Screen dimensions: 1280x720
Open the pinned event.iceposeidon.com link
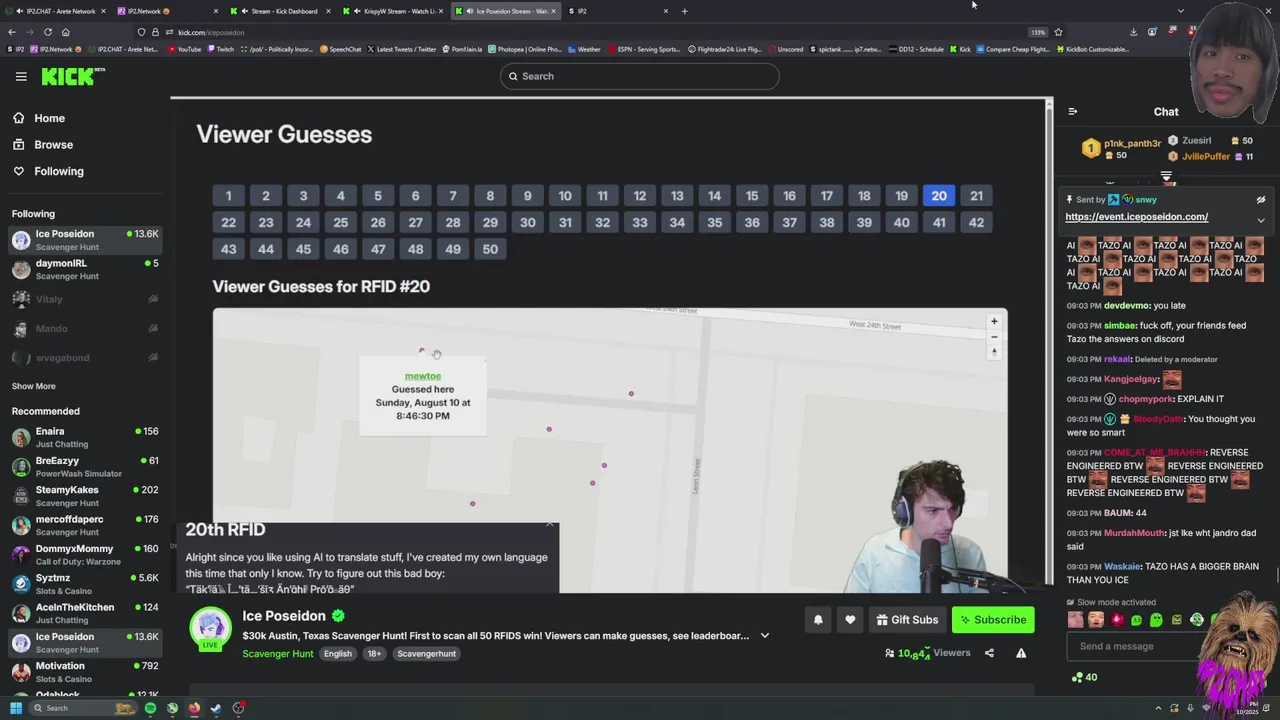(1136, 217)
